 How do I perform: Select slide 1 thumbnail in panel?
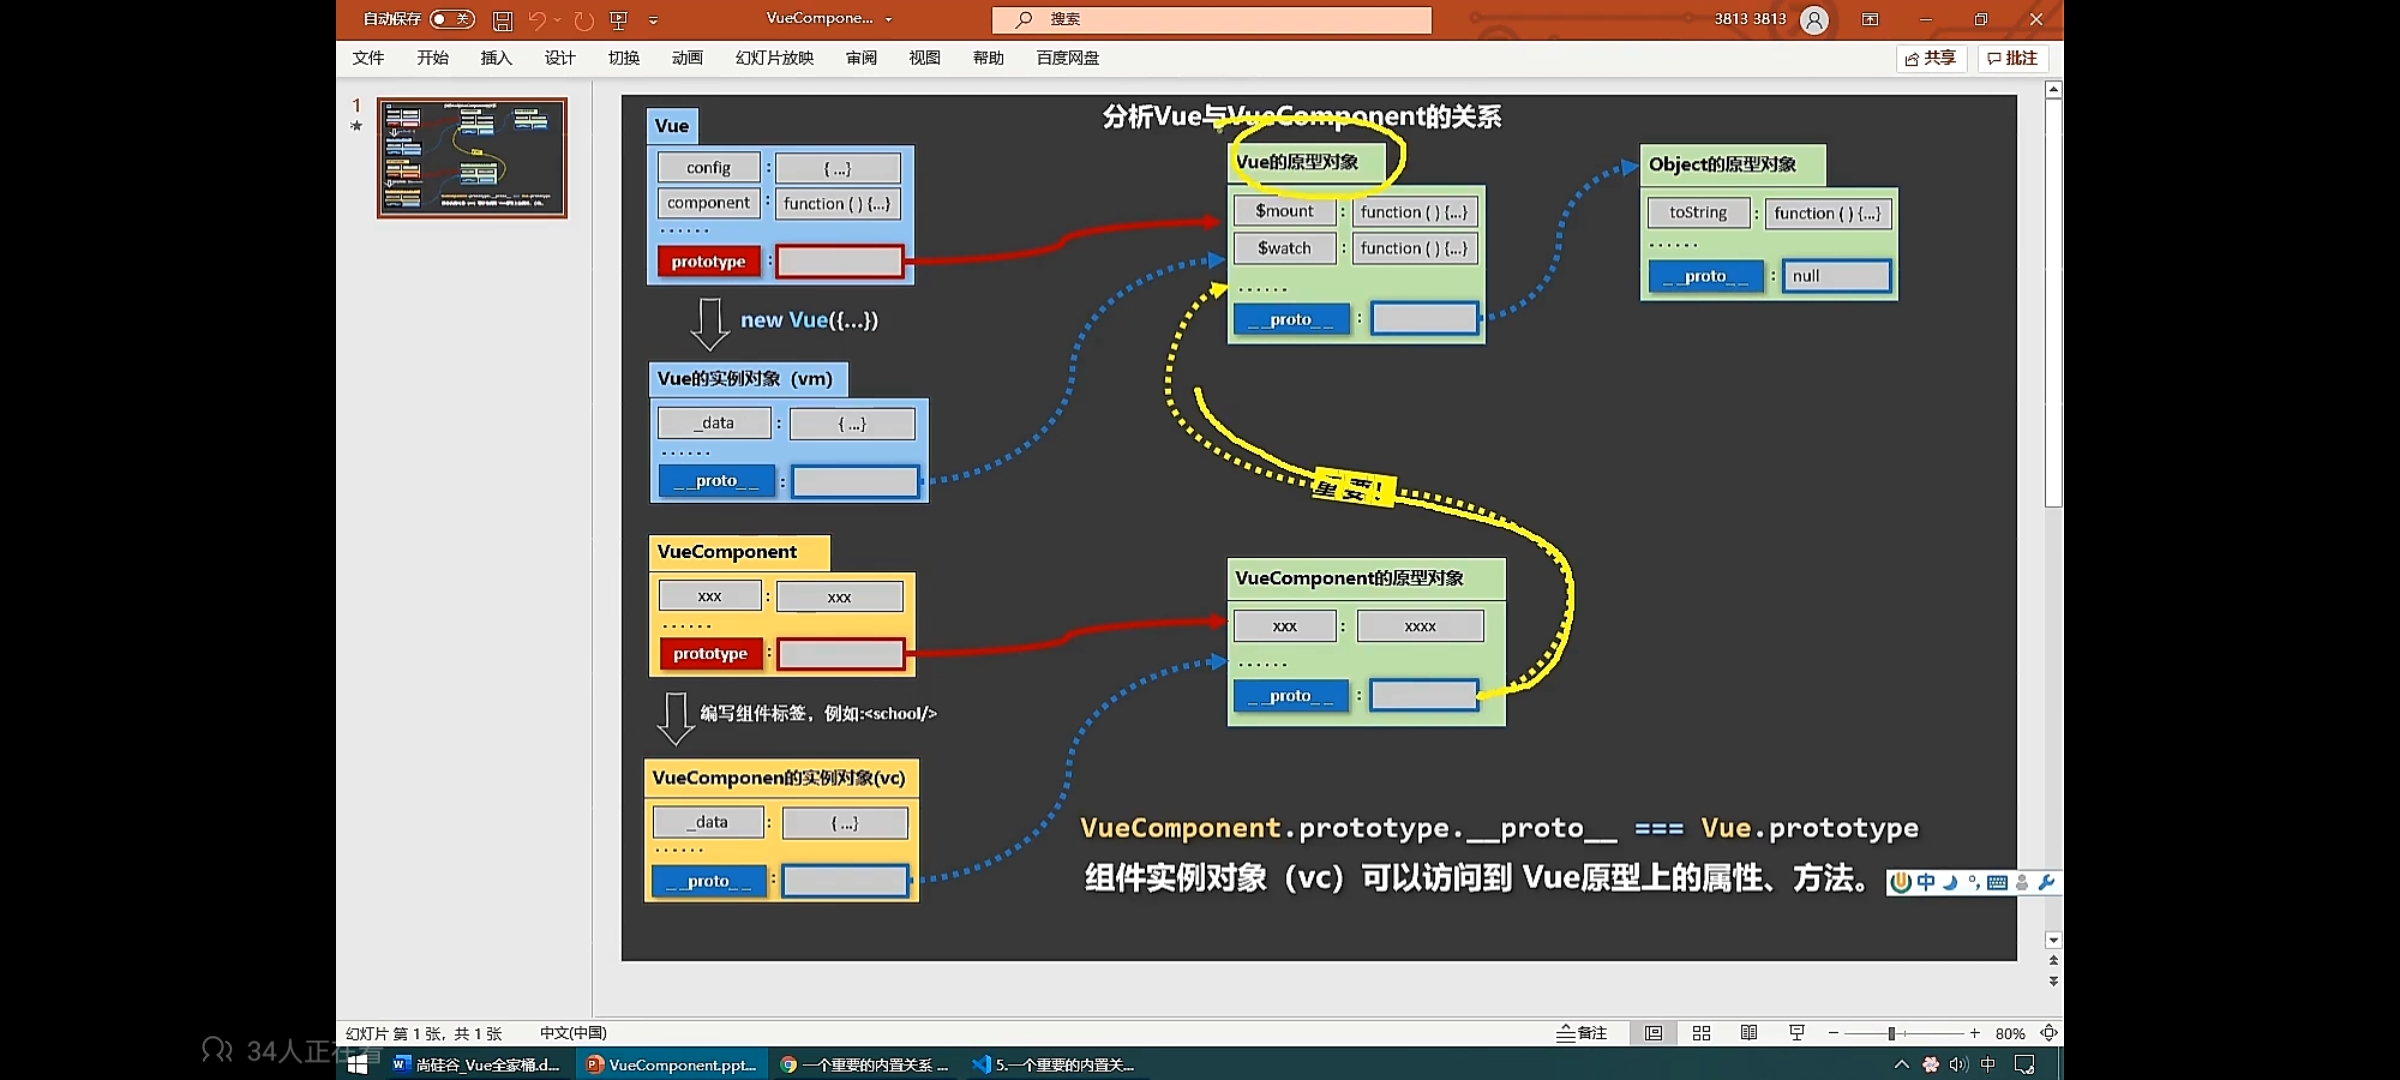pyautogui.click(x=472, y=158)
